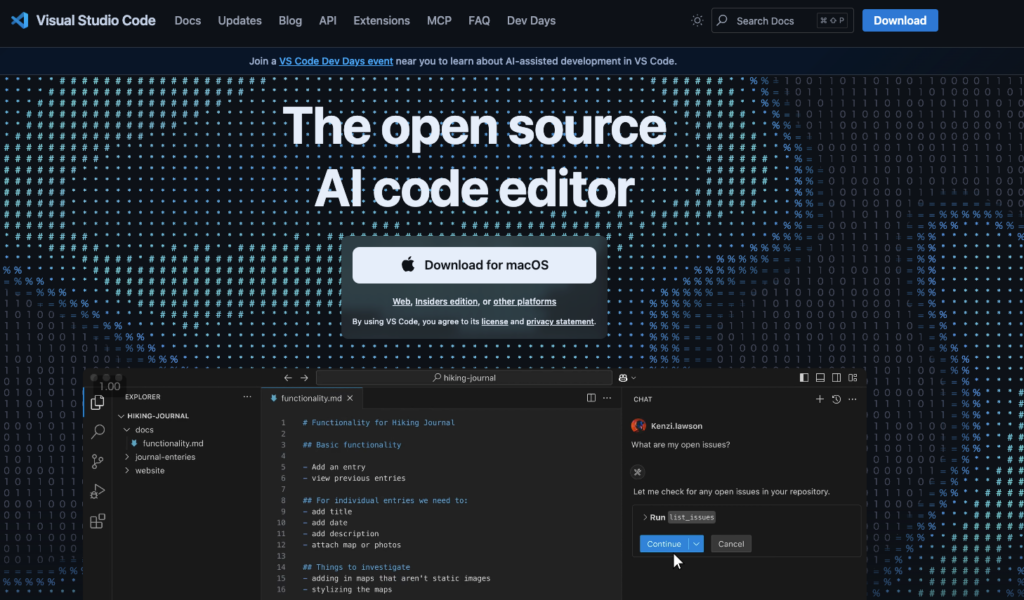Toggle bottom panel layout icon

click(820, 378)
